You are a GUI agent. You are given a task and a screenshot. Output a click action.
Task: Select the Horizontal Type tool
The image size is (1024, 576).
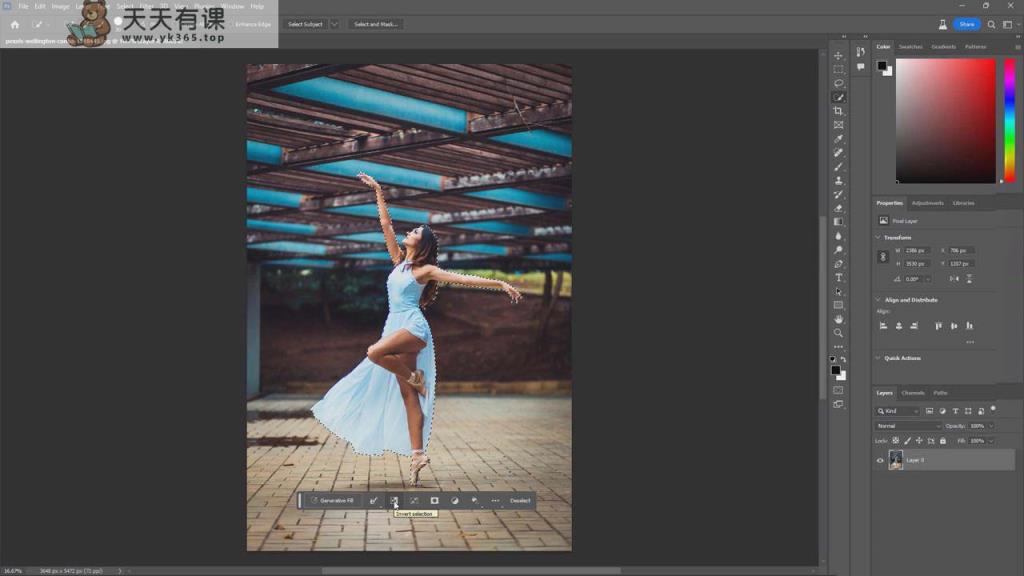coord(839,278)
